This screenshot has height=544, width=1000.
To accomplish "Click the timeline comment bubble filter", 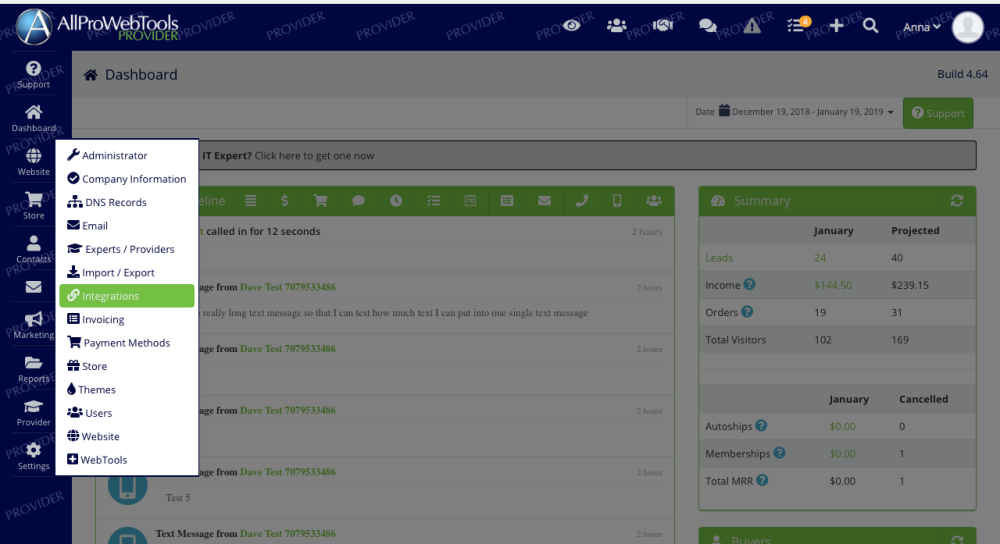I will click(x=358, y=201).
